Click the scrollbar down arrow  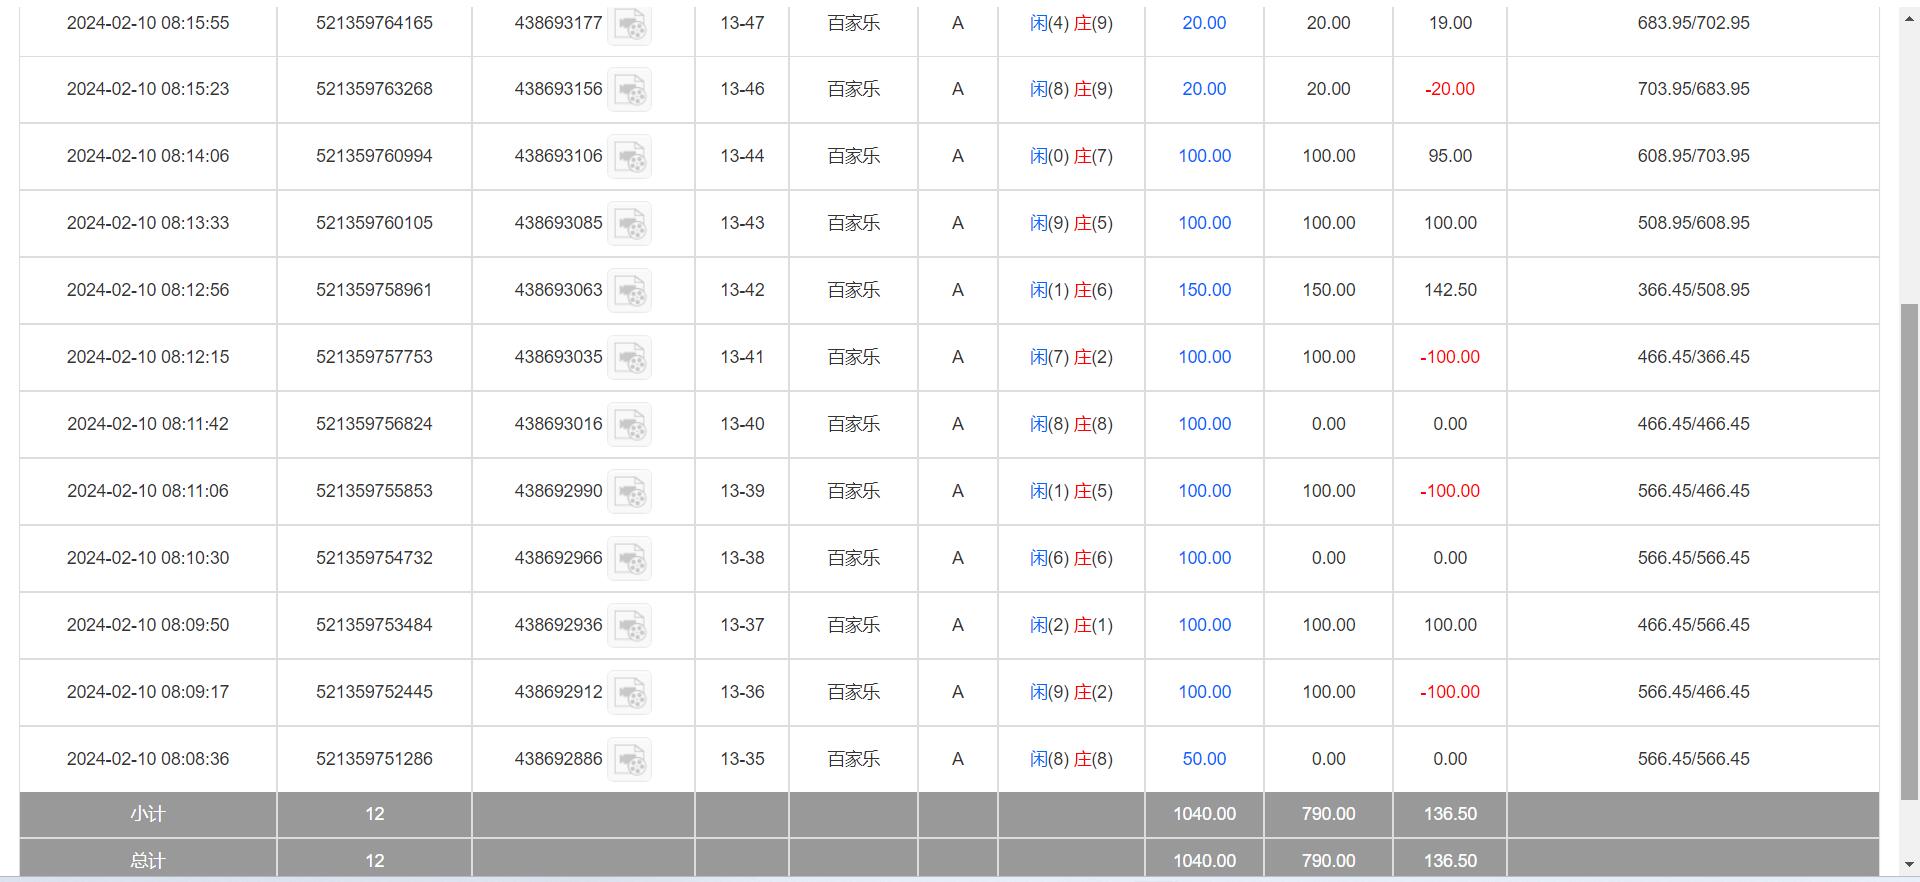tap(1910, 864)
